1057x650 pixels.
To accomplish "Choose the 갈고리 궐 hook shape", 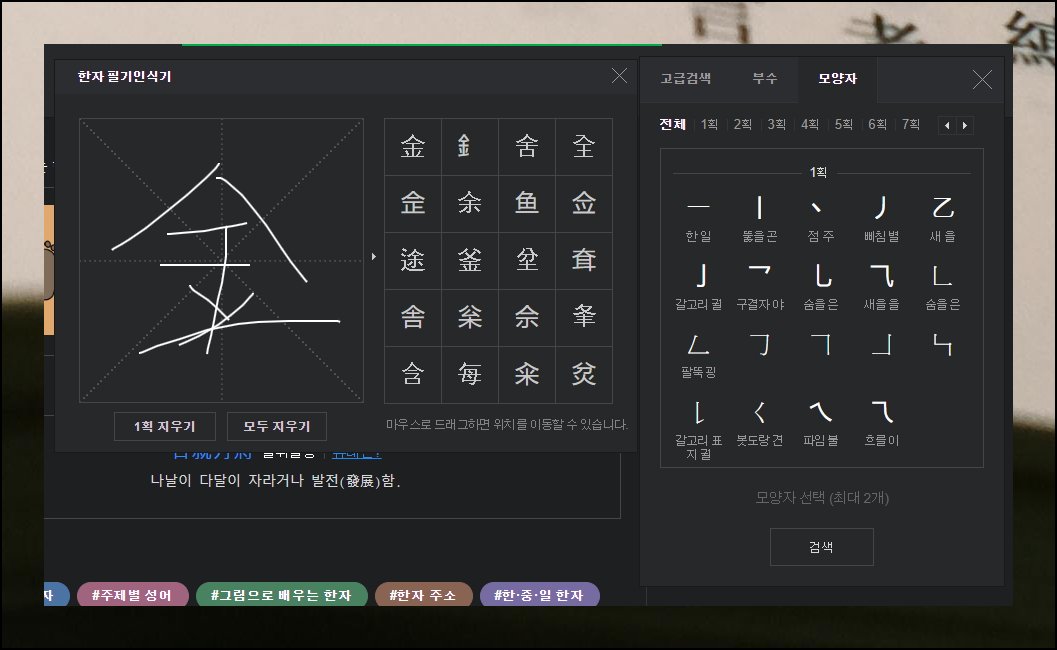I will pyautogui.click(x=698, y=286).
